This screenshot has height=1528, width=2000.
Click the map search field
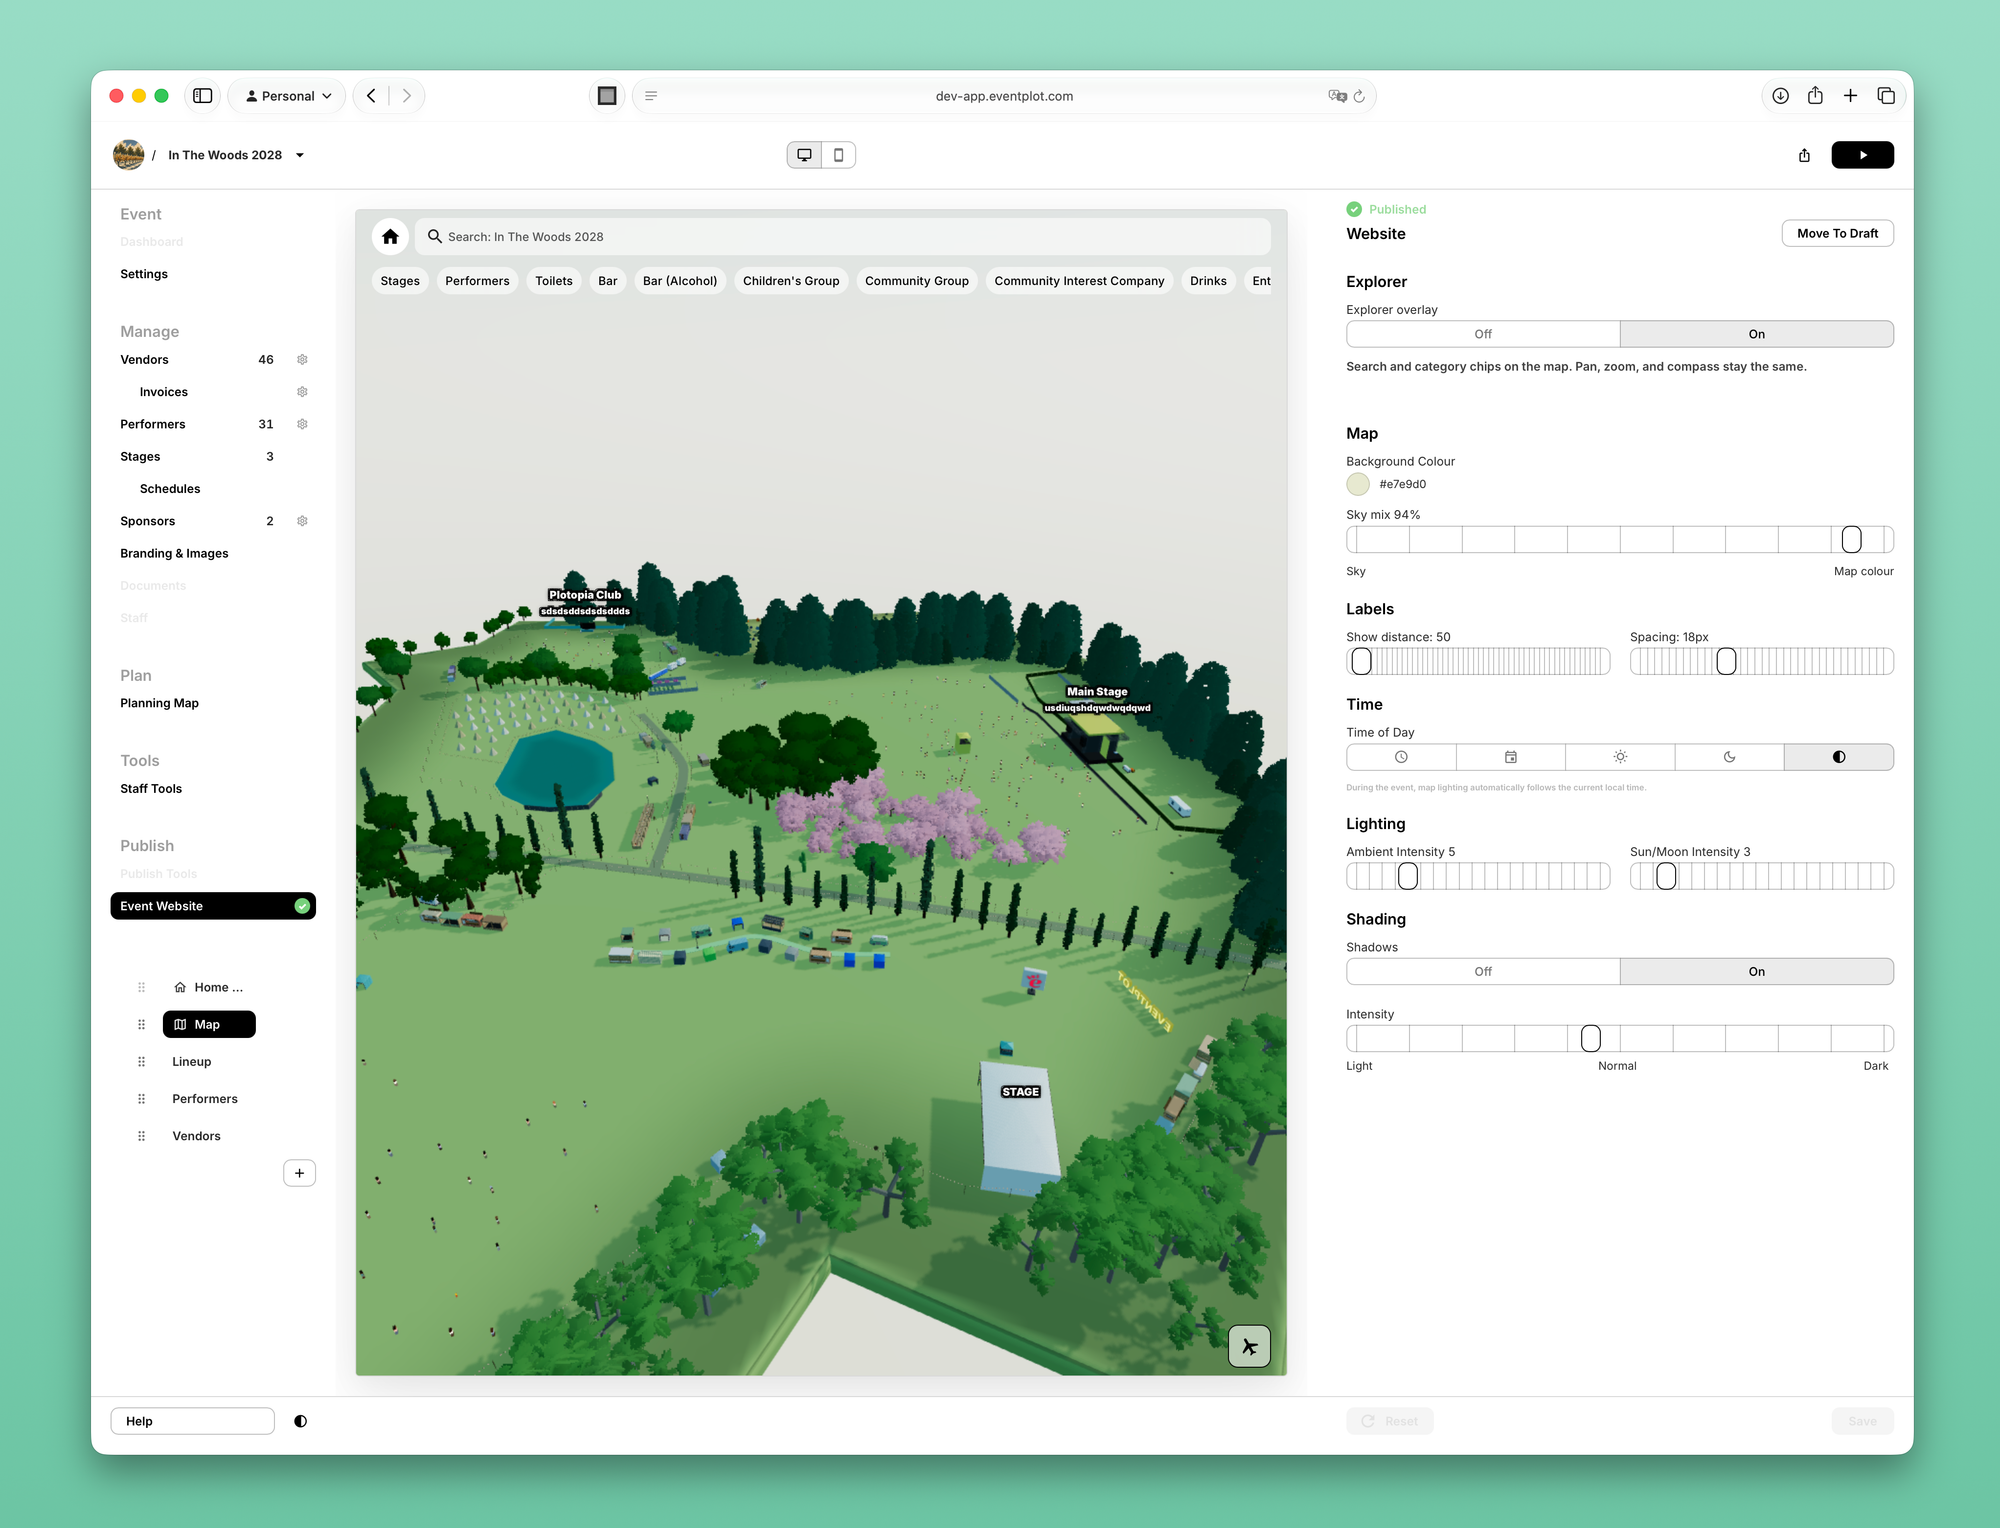842,237
